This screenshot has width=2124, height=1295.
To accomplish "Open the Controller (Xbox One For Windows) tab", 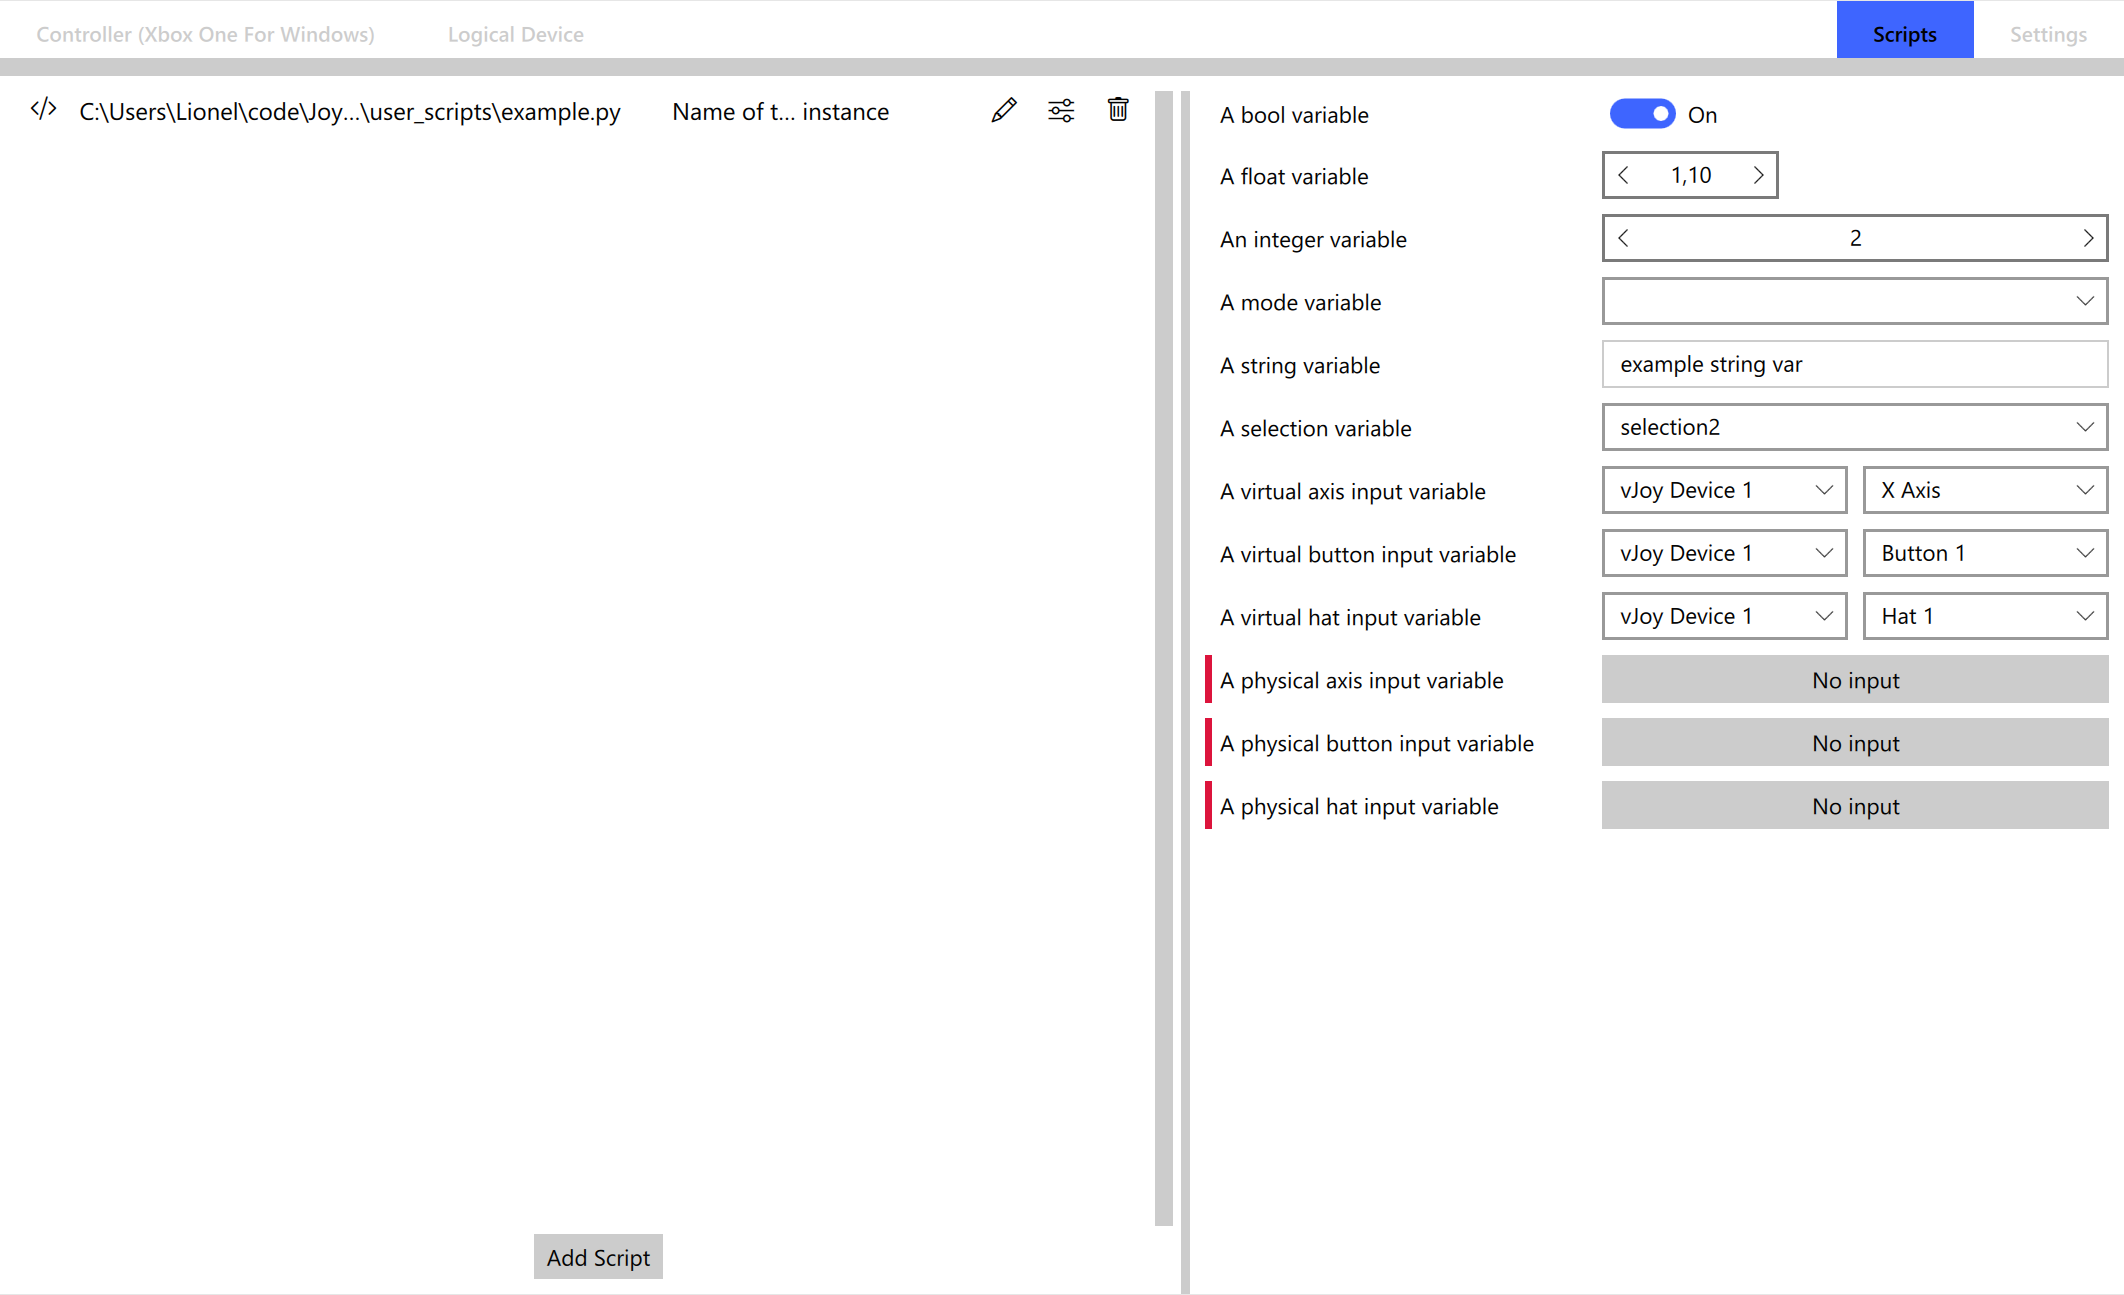I will (x=205, y=33).
